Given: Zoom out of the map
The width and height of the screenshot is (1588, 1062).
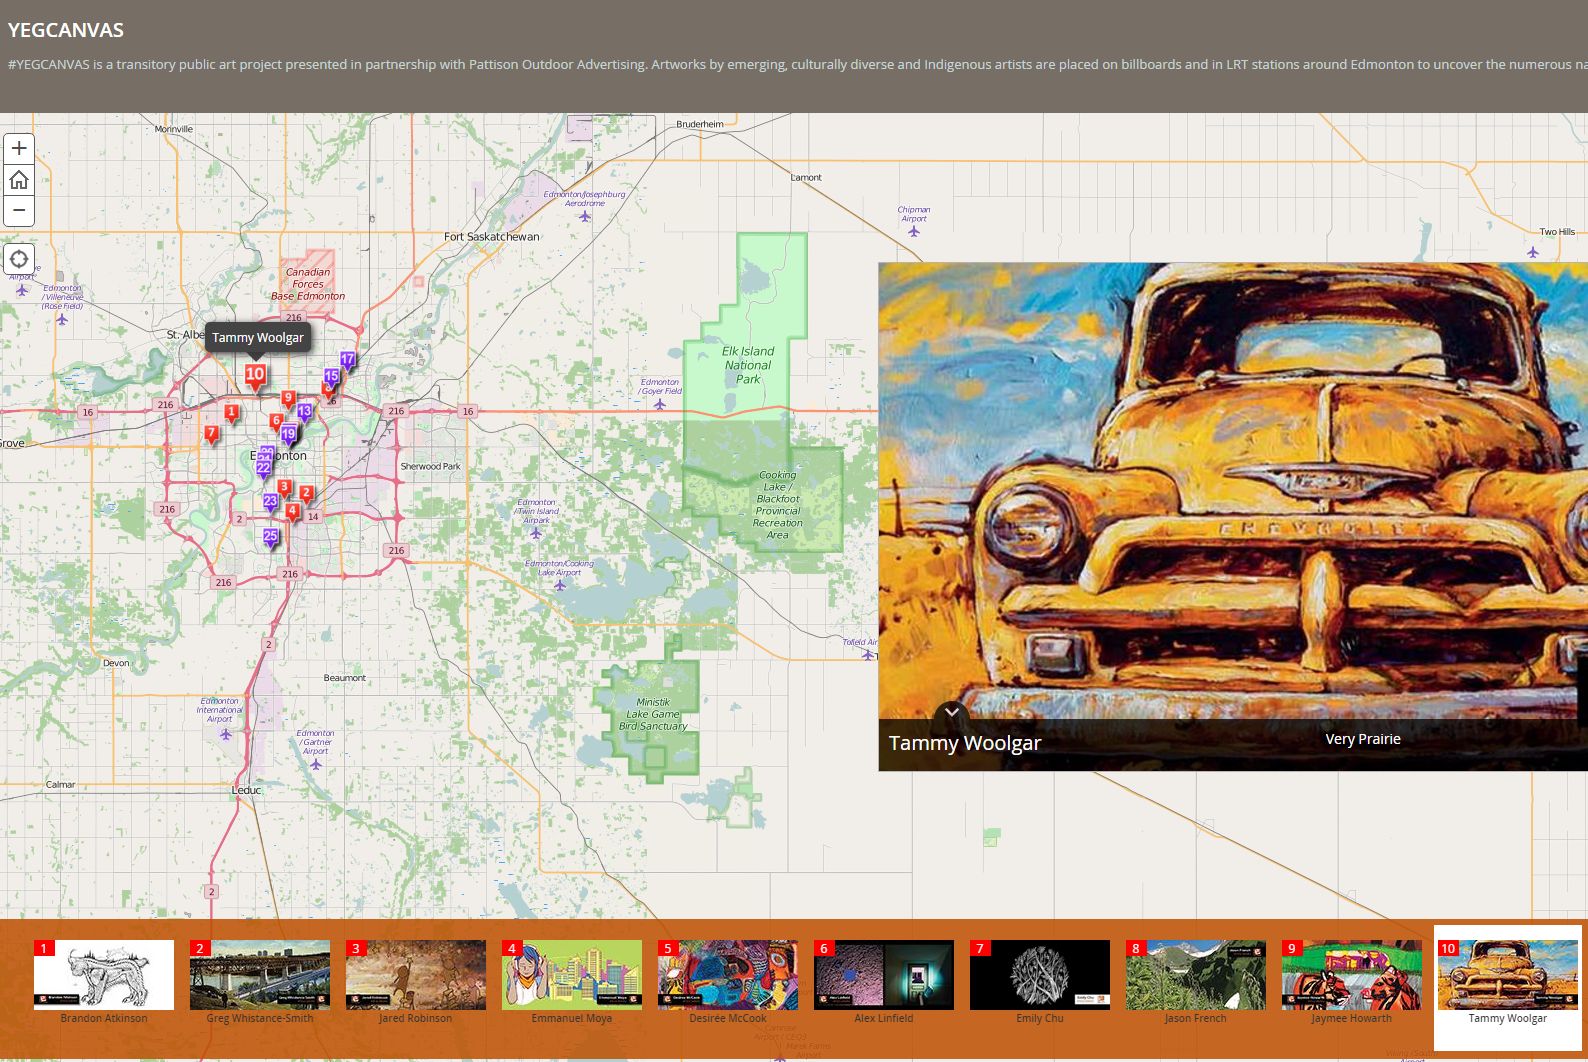Looking at the screenshot, I should (19, 210).
